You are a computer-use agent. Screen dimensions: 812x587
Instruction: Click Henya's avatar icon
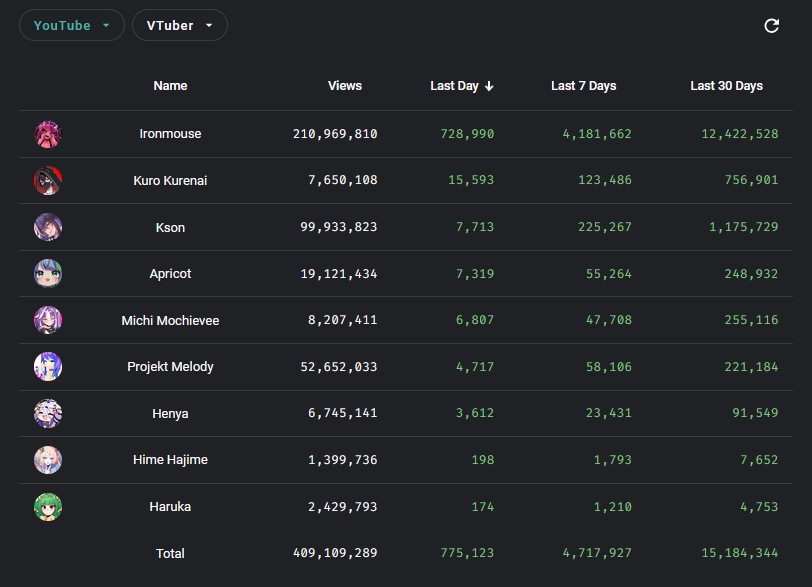point(48,413)
